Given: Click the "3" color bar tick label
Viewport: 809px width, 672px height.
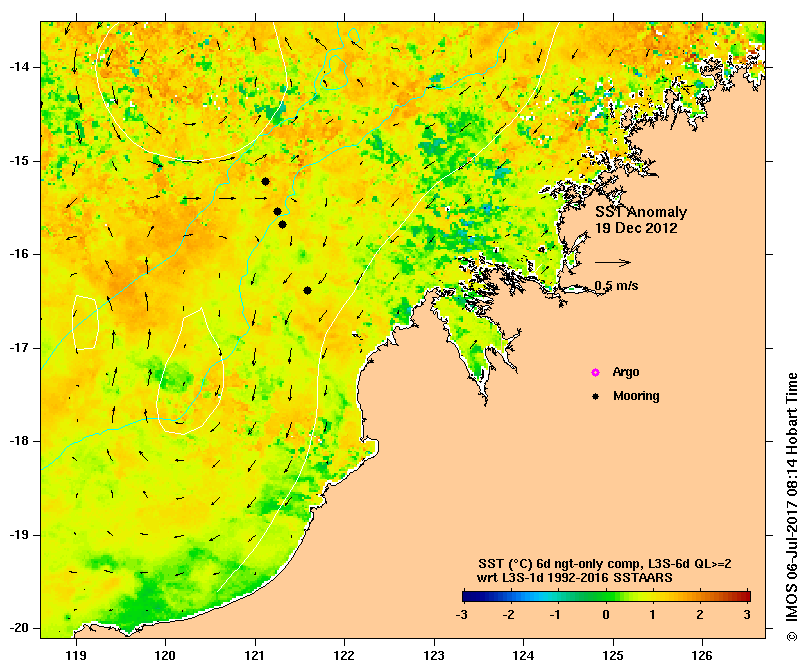Looking at the screenshot, I should pos(747,615).
